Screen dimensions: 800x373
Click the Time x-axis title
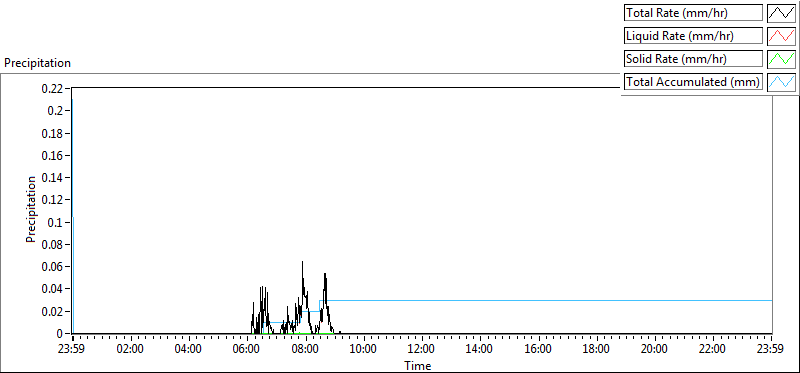pyautogui.click(x=418, y=365)
